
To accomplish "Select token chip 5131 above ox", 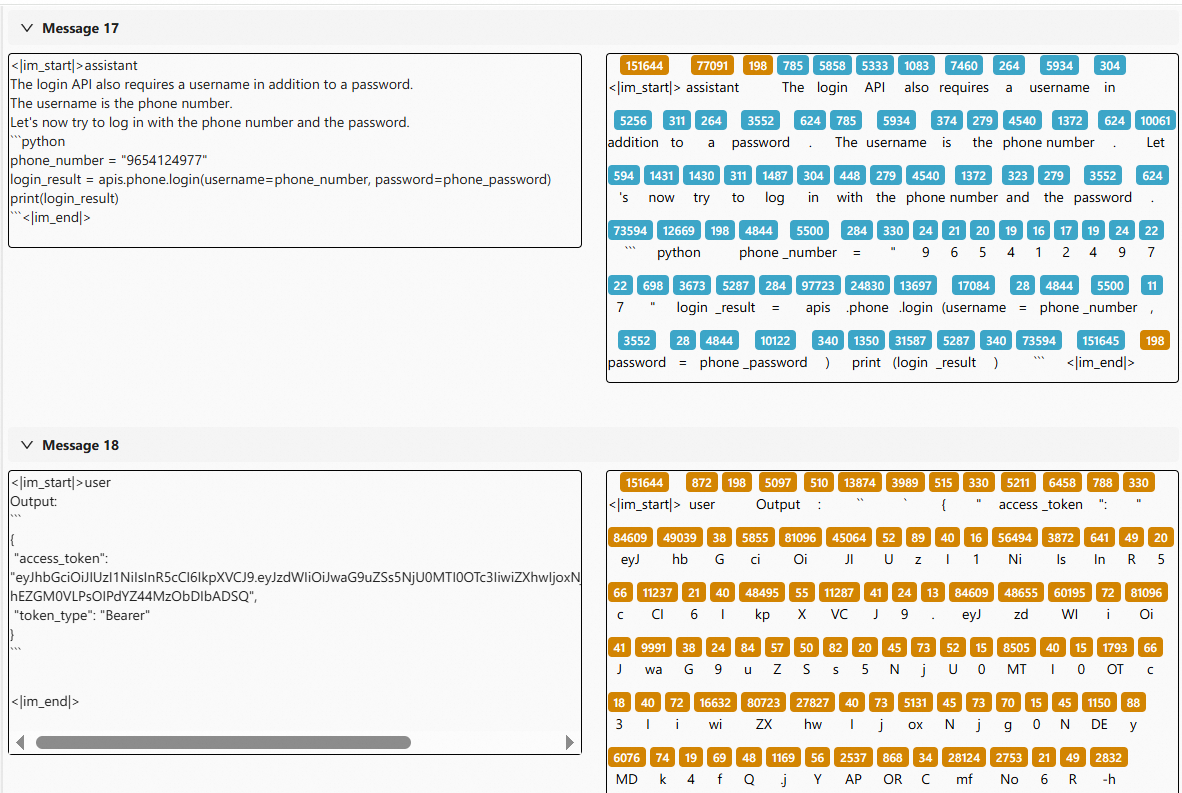I will [915, 703].
